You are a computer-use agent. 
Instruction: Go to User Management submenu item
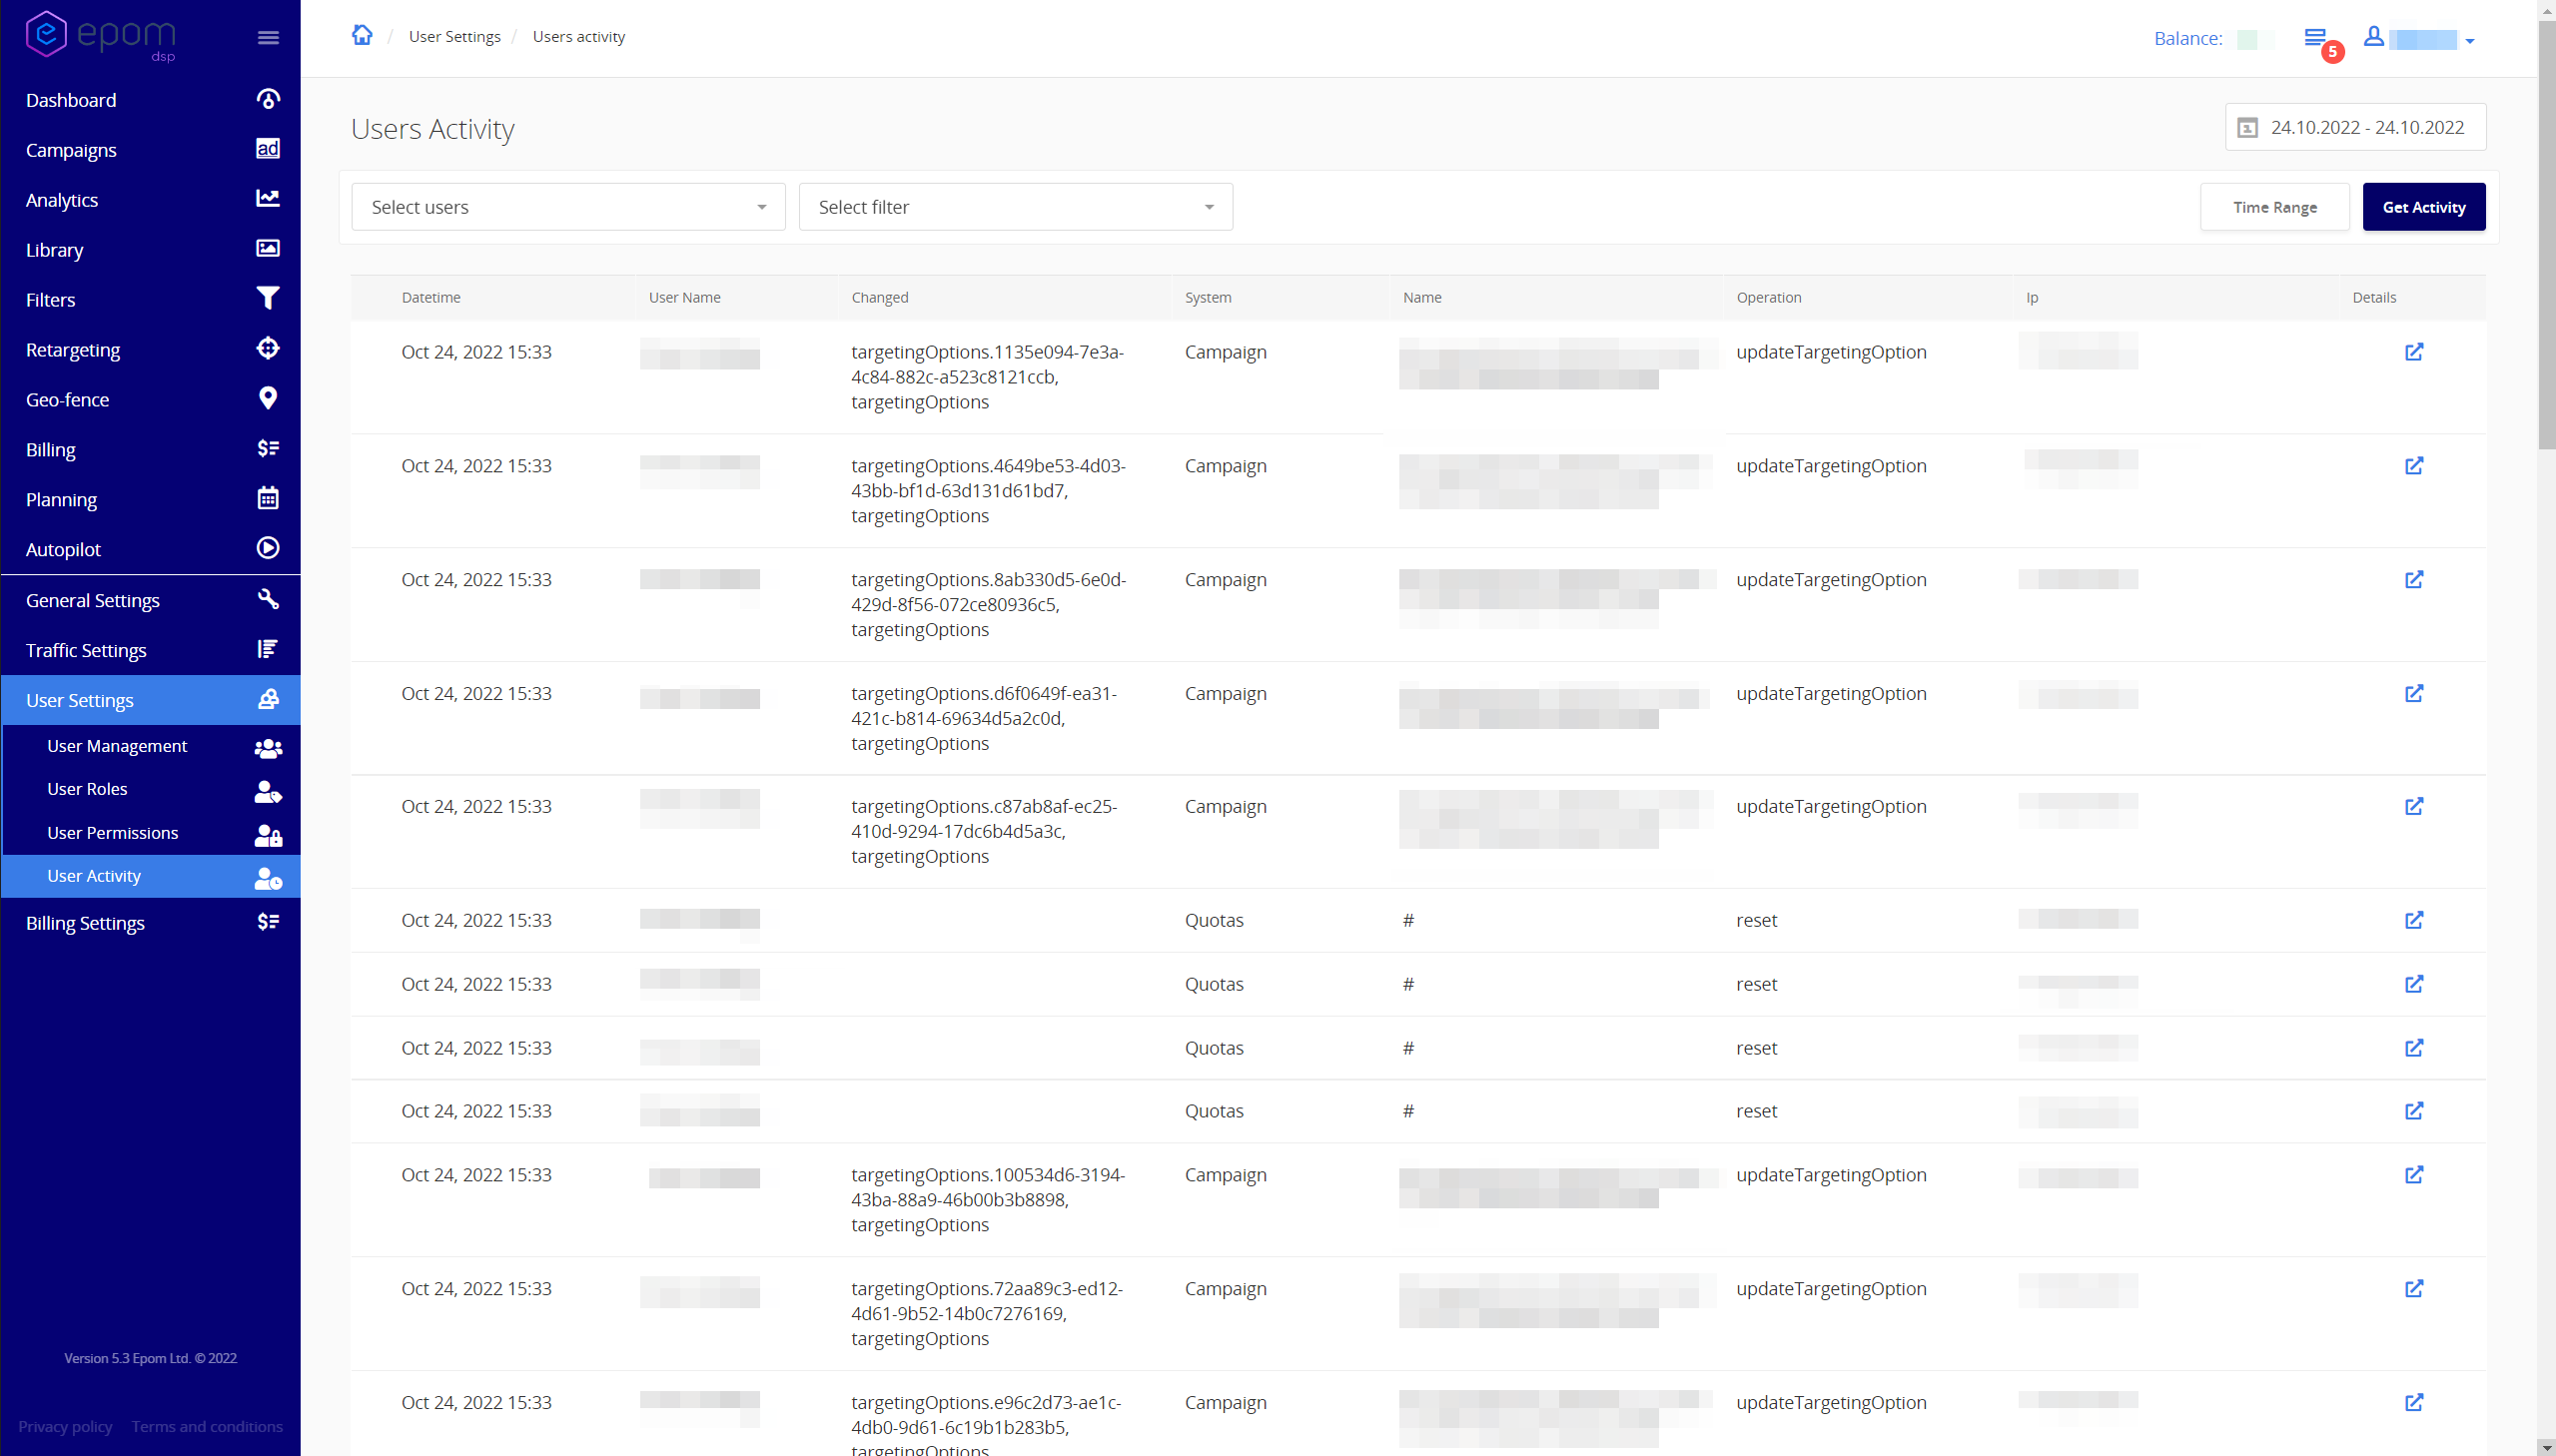tap(117, 746)
